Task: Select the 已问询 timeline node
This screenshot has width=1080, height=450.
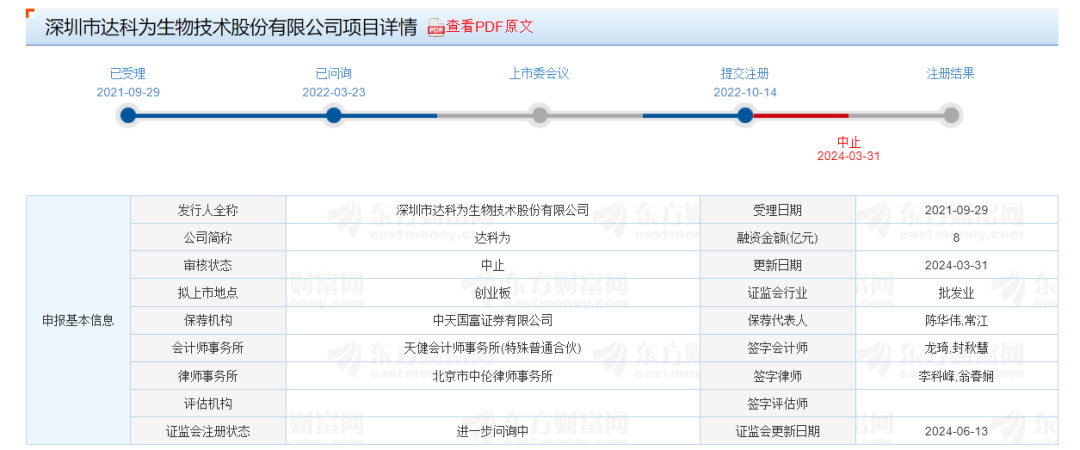Action: [333, 115]
